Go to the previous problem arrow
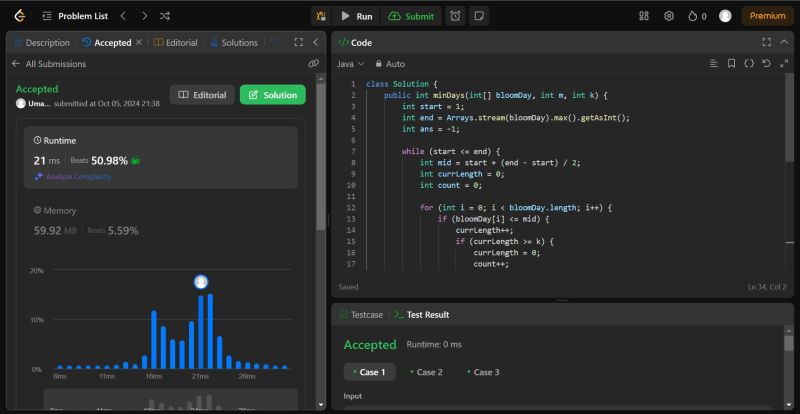The height and width of the screenshot is (414, 800). [x=123, y=16]
